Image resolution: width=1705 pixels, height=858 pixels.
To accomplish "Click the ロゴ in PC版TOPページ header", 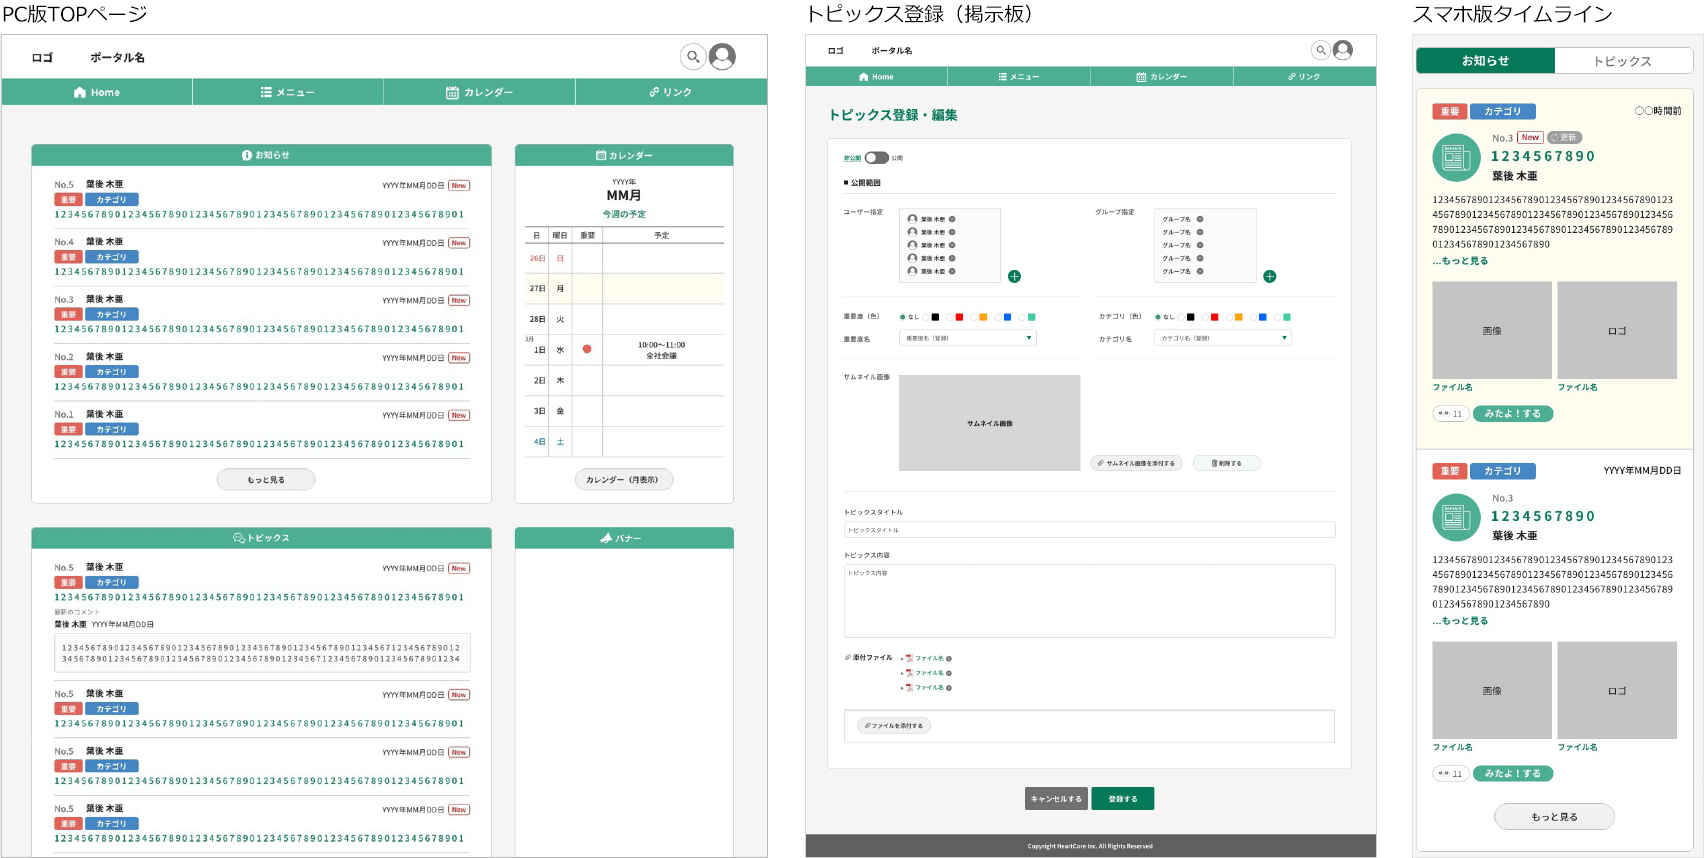I will 42,58.
